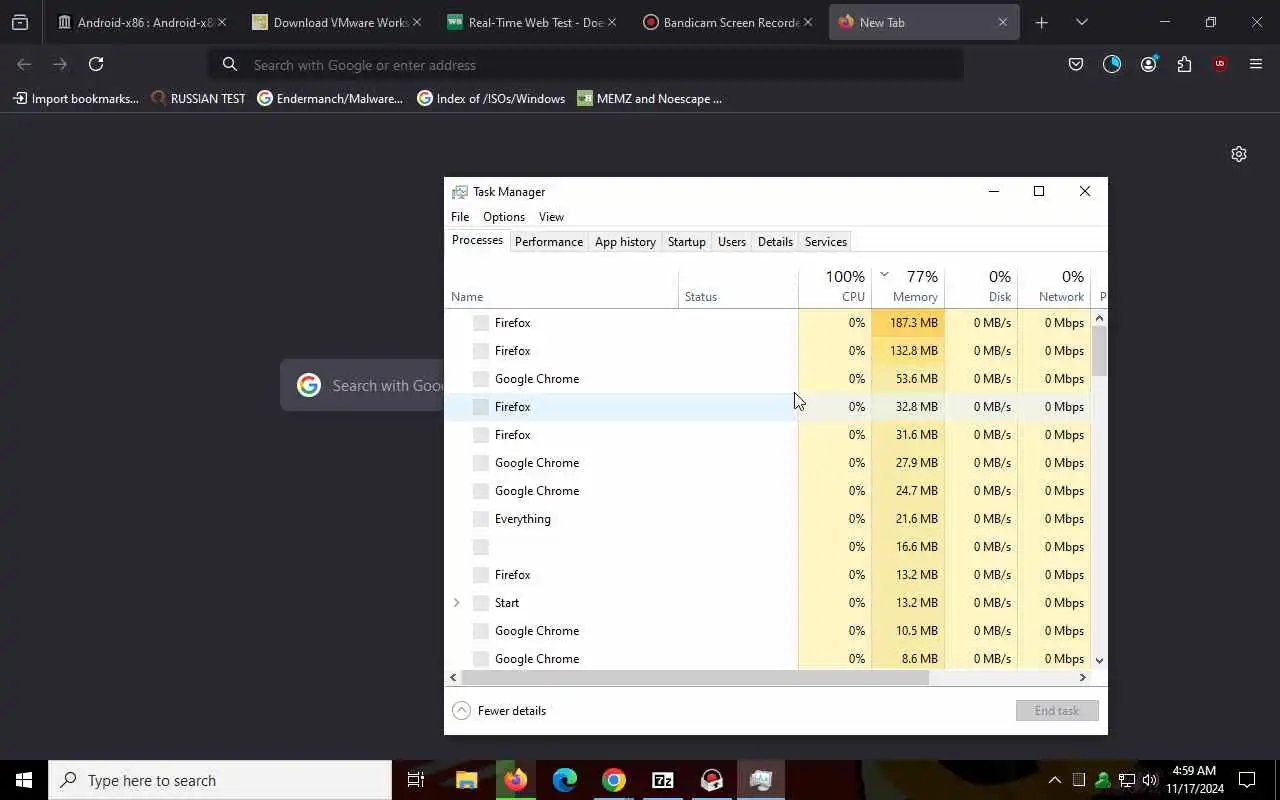Click Task Manager vertical scrollbar thumb
This screenshot has width=1280, height=800.
1100,351
